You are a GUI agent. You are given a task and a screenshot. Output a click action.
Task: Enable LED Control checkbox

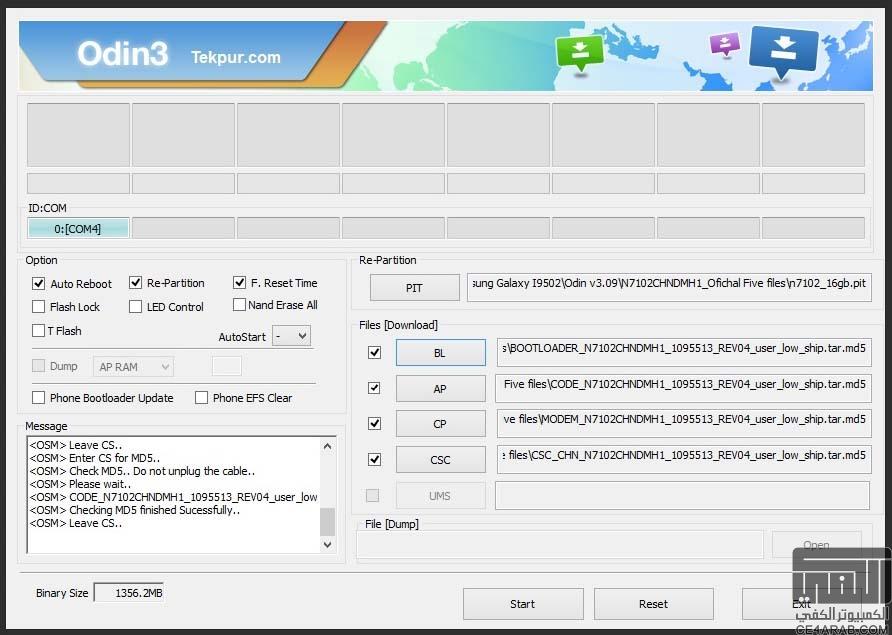135,307
